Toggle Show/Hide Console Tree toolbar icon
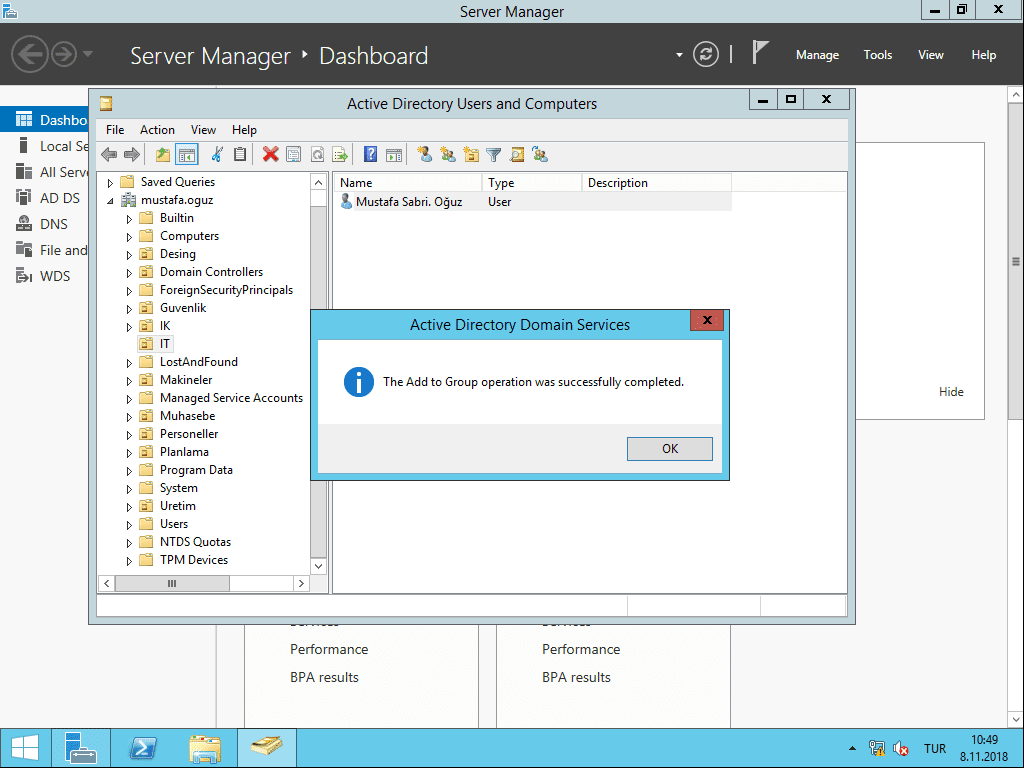The width and height of the screenshot is (1024, 768). click(x=187, y=155)
